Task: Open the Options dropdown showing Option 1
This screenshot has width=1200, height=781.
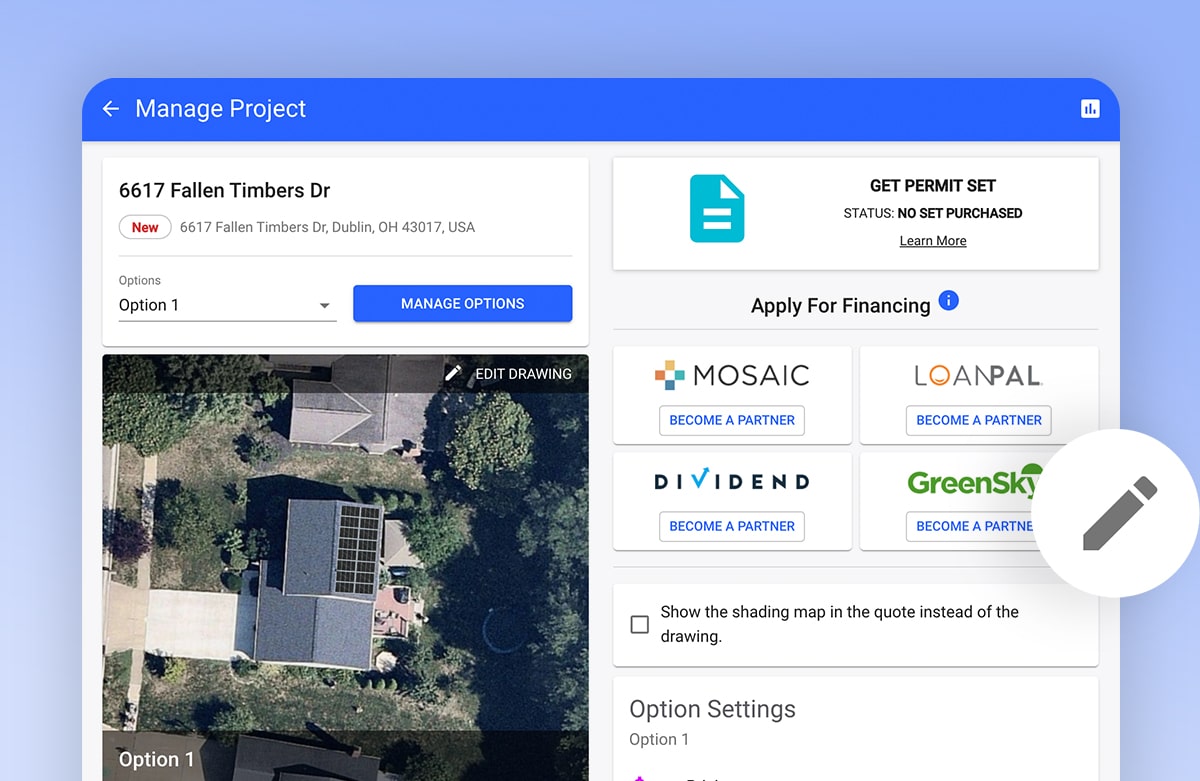Action: (227, 305)
